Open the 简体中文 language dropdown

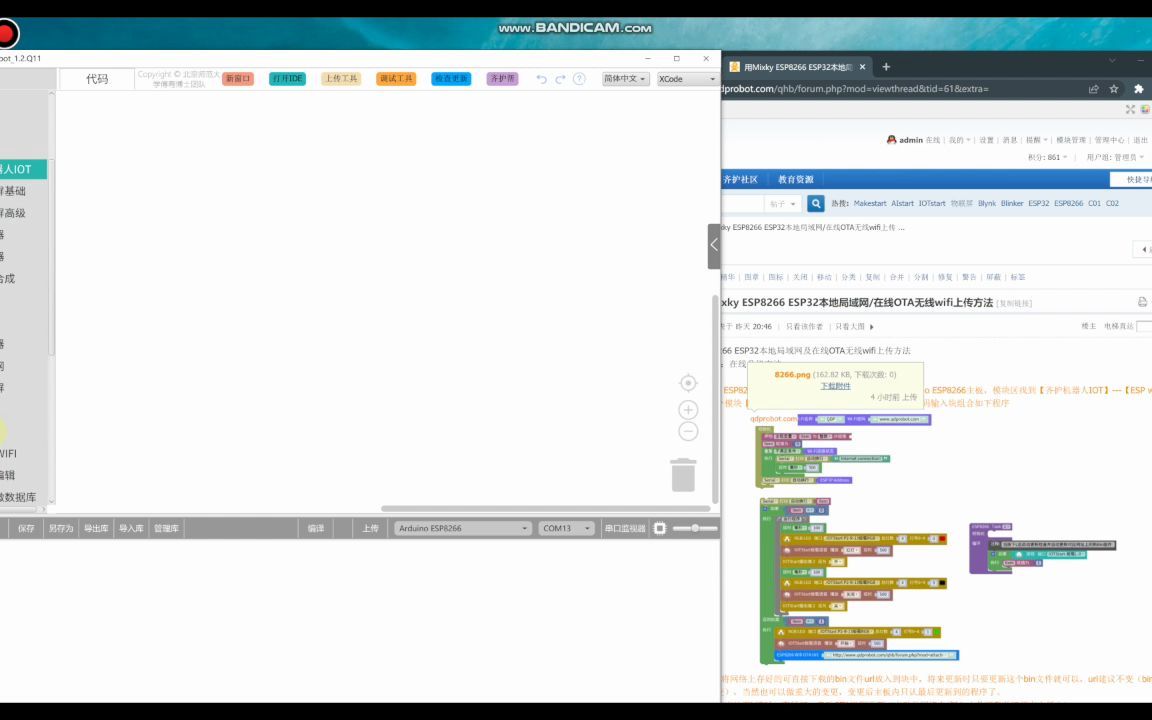(x=624, y=79)
